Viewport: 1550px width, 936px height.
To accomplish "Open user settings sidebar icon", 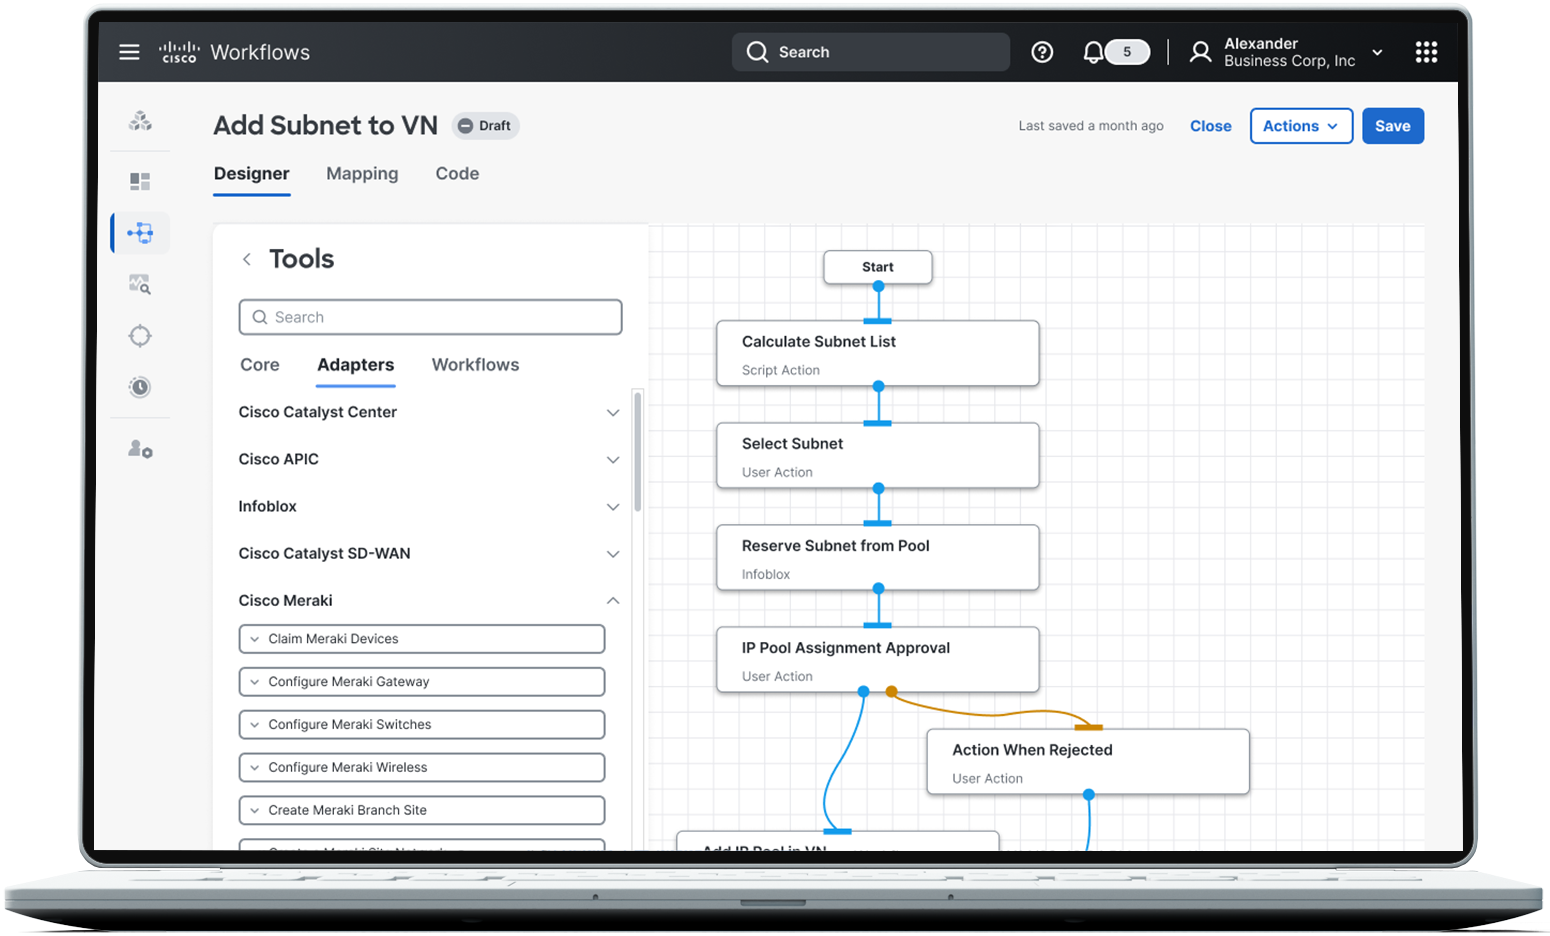I will 140,450.
